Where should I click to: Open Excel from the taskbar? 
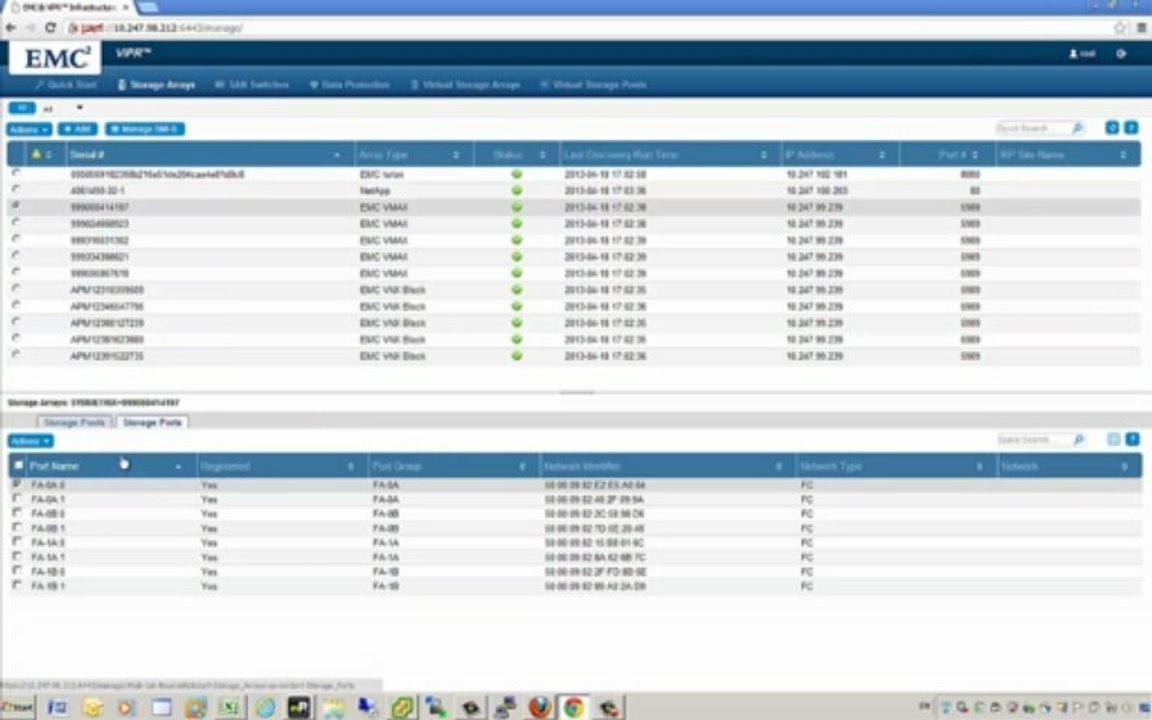230,708
